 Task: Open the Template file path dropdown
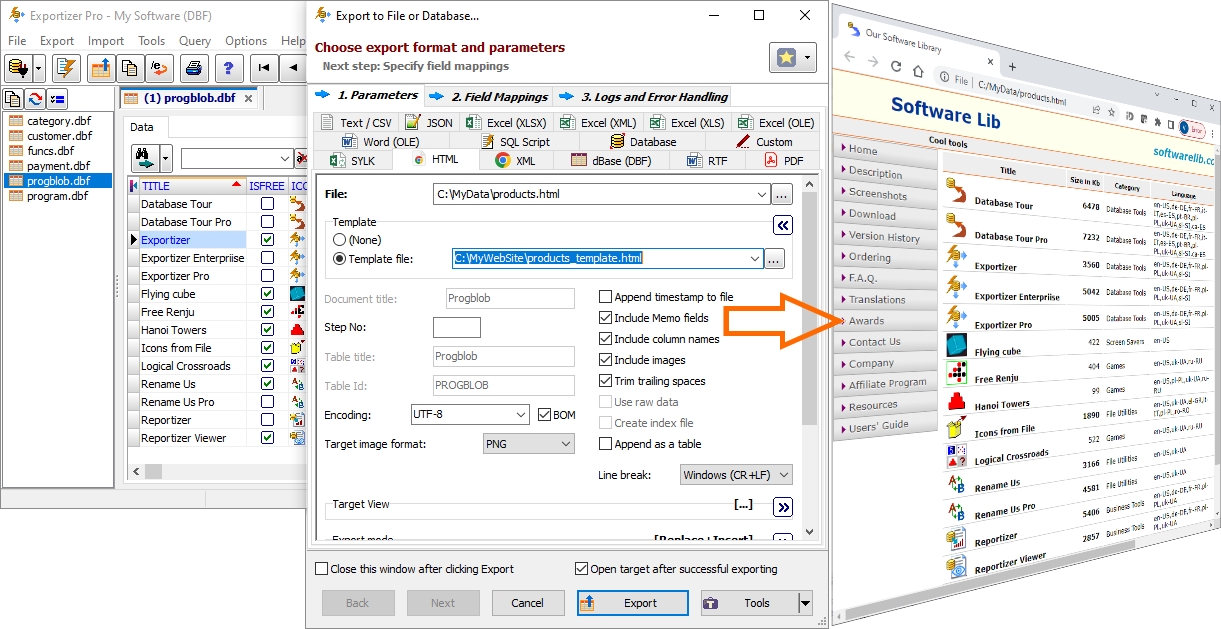tap(754, 259)
